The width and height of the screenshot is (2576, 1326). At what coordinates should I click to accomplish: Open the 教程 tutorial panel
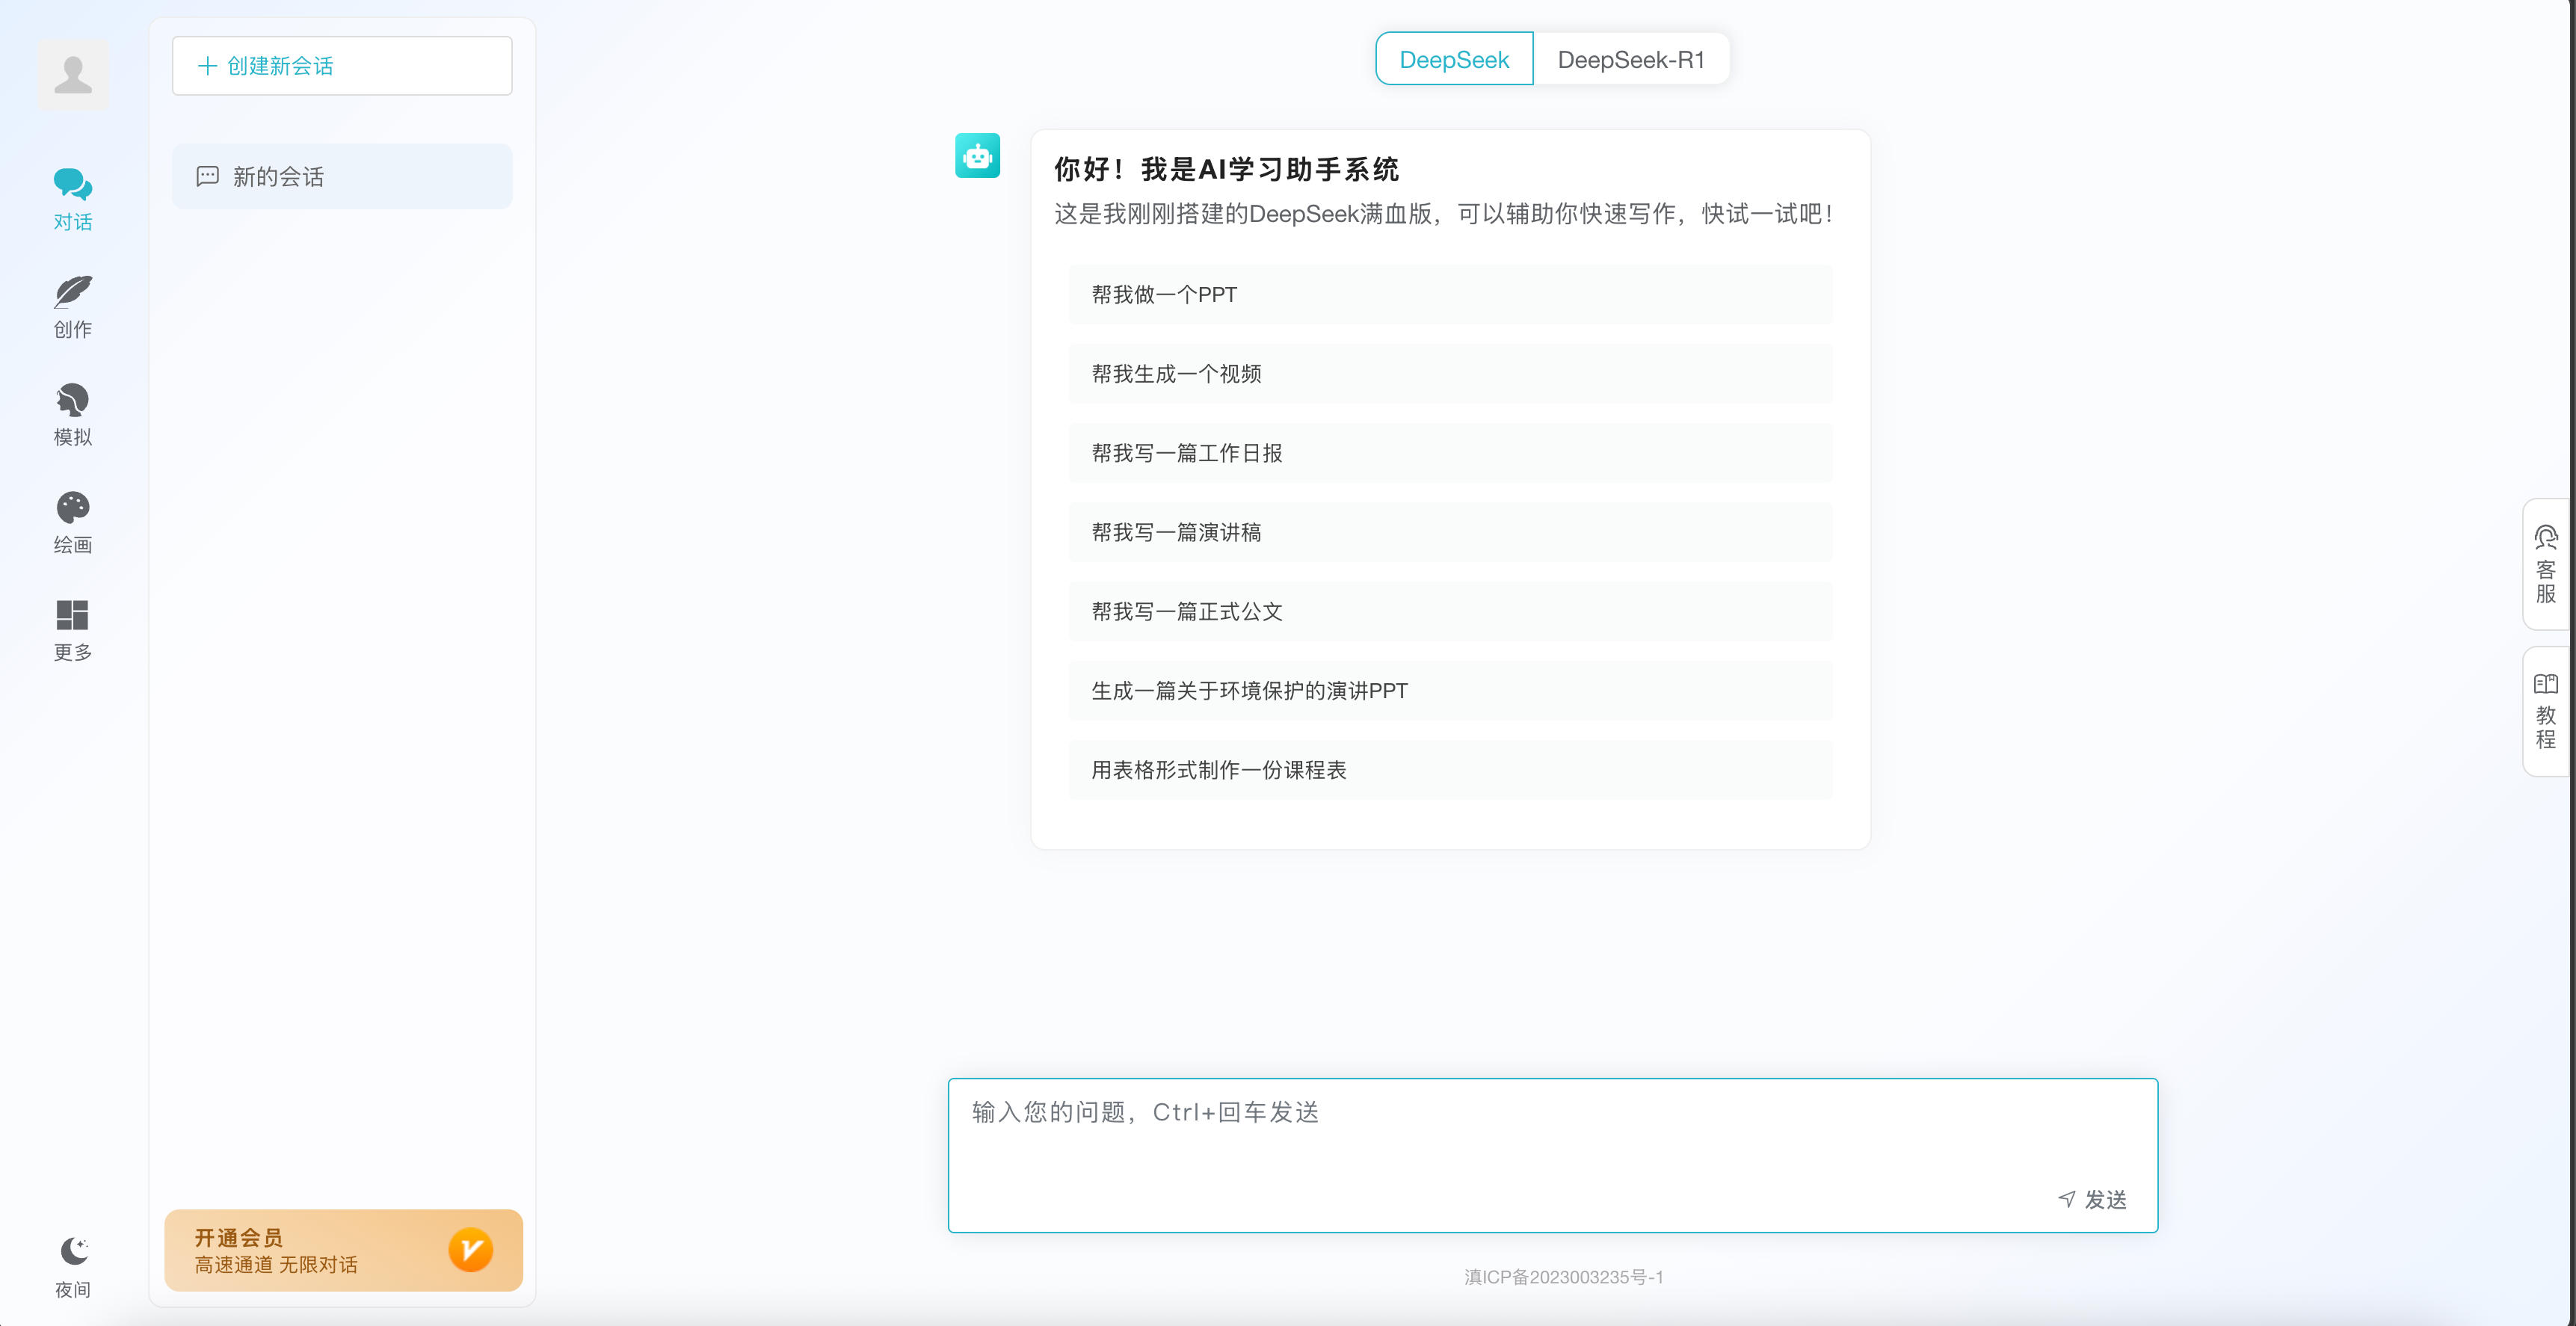click(x=2546, y=711)
